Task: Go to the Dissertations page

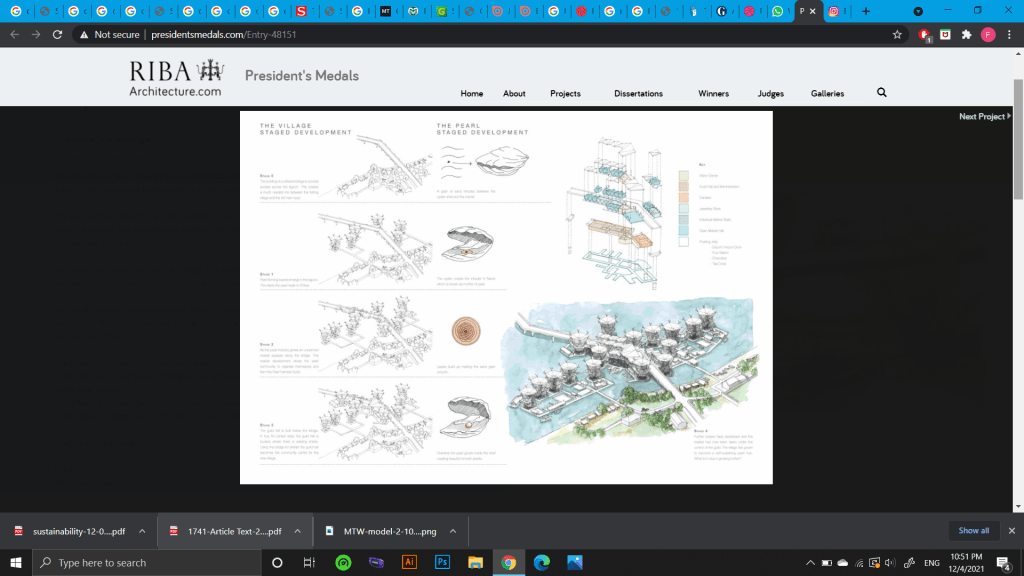Action: (638, 94)
